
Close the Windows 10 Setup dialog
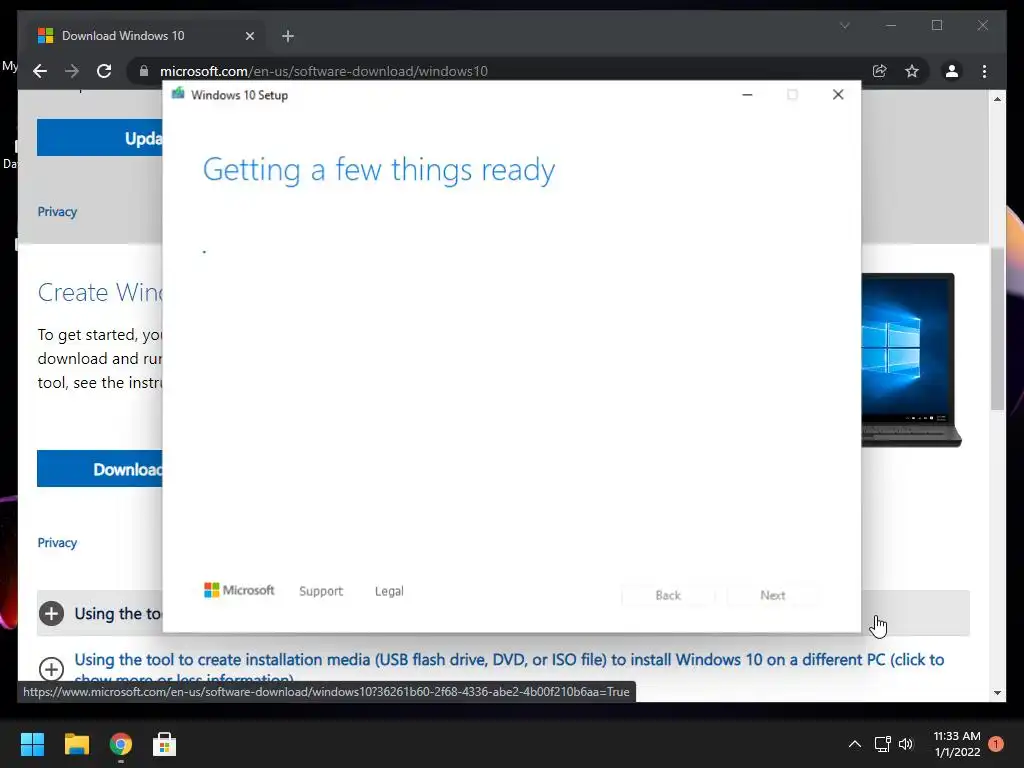(838, 95)
